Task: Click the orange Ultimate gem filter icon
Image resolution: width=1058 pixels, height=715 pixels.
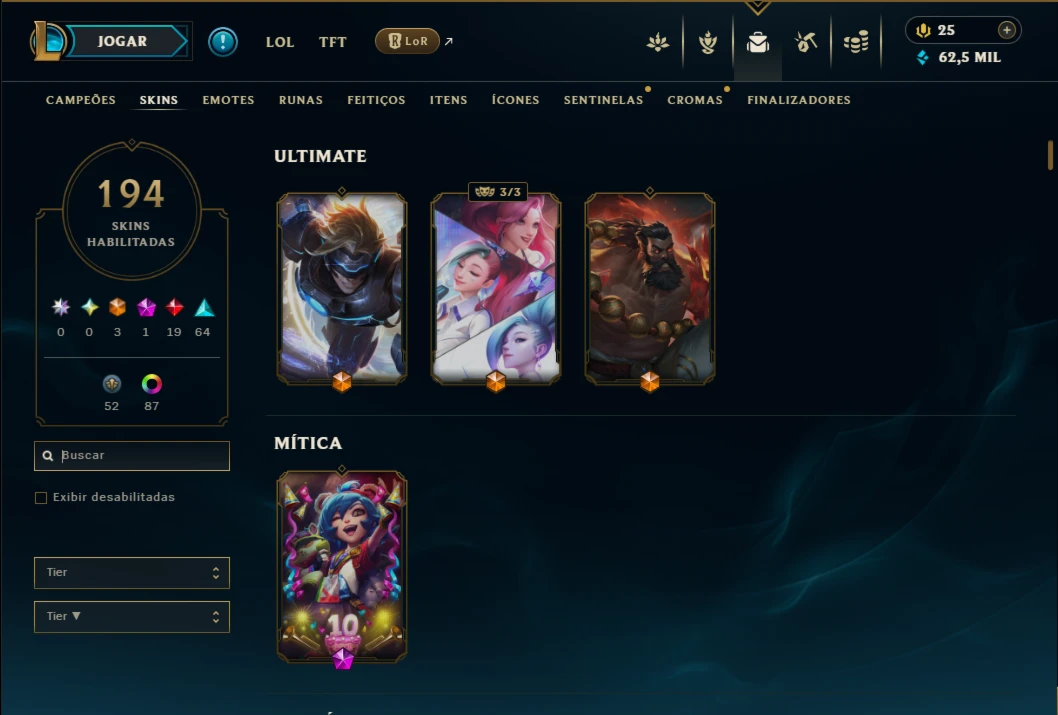Action: (117, 308)
